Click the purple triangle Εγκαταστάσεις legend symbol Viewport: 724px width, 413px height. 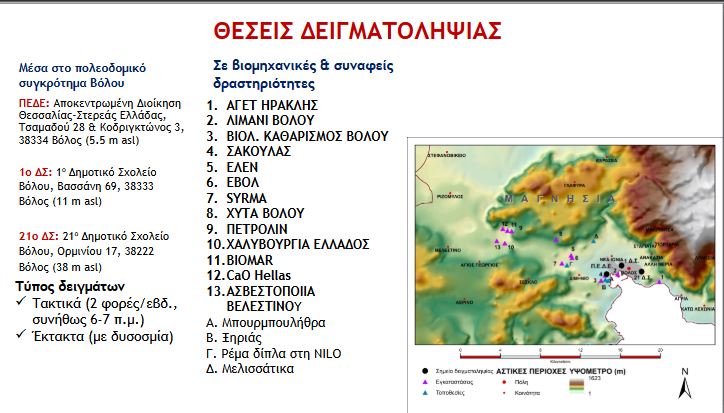pyautogui.click(x=424, y=381)
